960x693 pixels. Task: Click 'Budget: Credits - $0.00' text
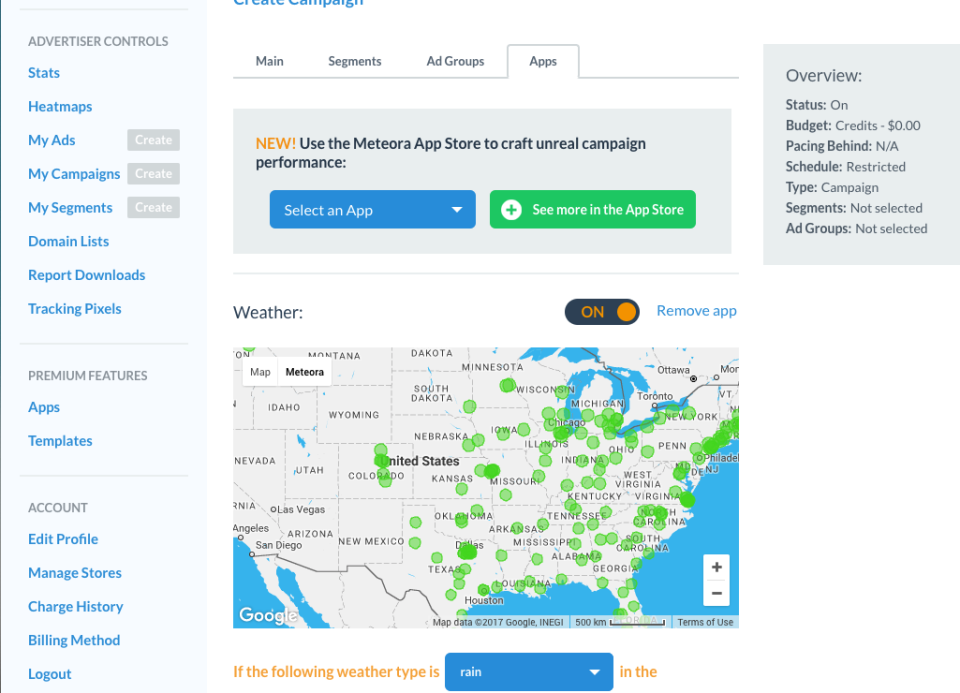click(x=853, y=125)
